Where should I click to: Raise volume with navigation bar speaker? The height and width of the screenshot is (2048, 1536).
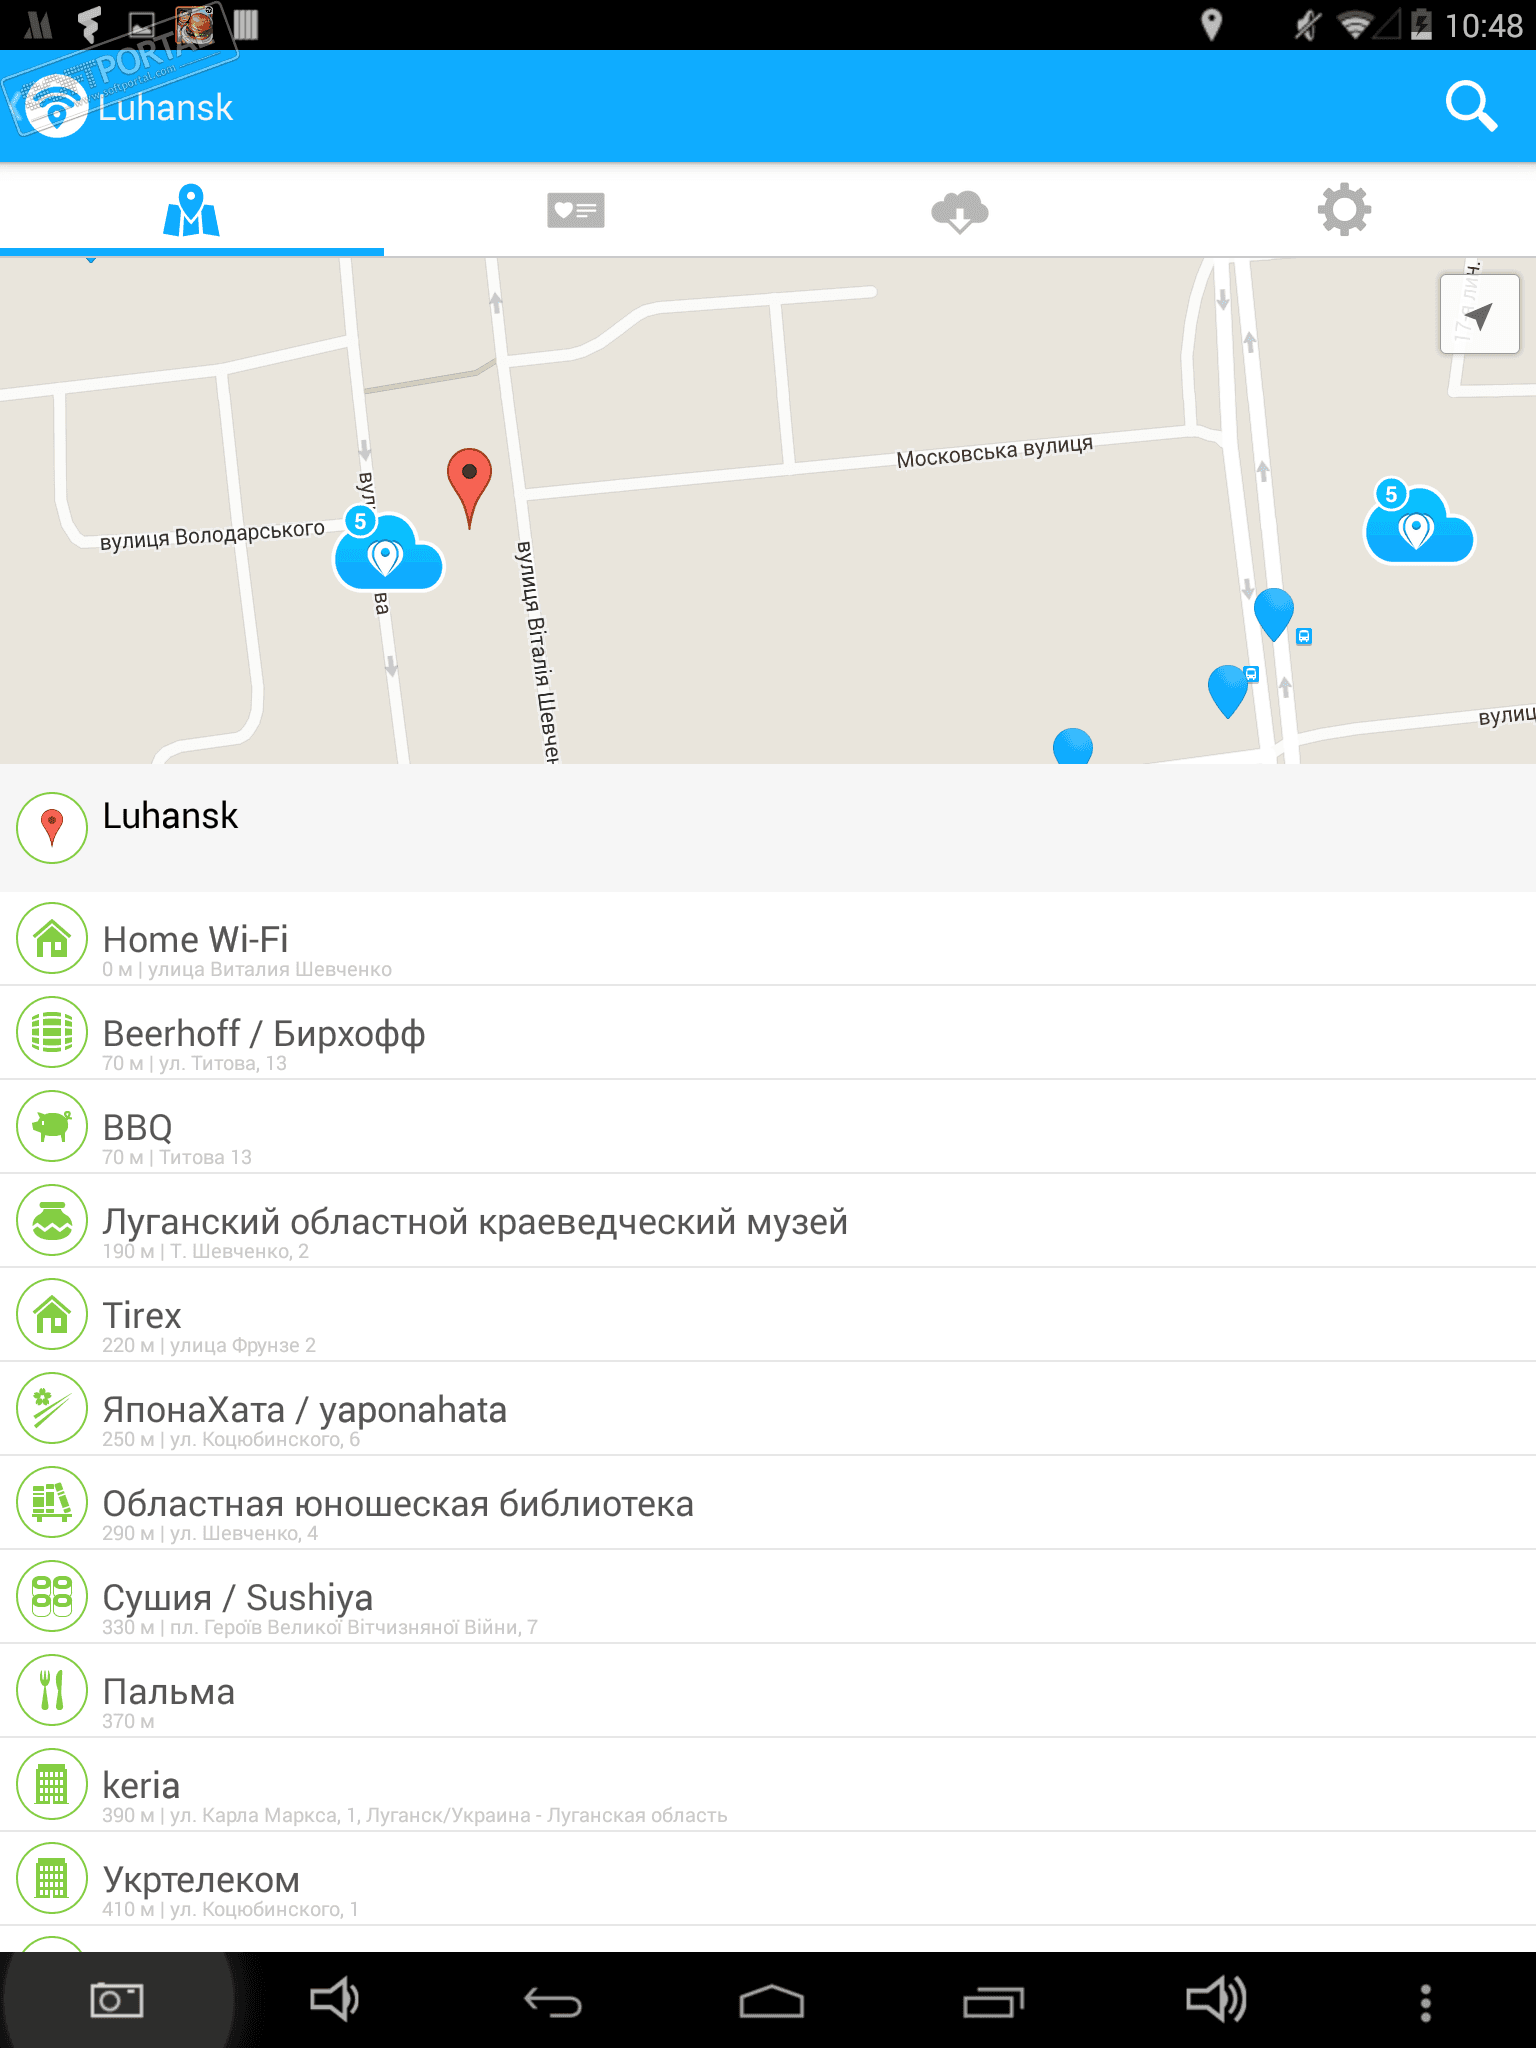coord(1215,2000)
